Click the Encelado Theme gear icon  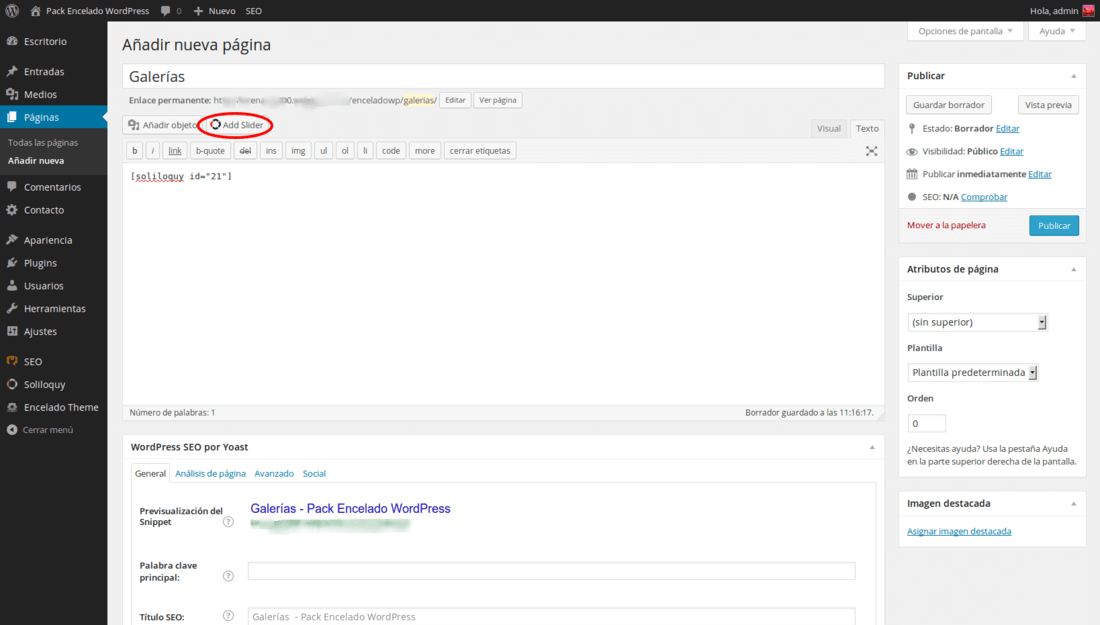(12, 407)
